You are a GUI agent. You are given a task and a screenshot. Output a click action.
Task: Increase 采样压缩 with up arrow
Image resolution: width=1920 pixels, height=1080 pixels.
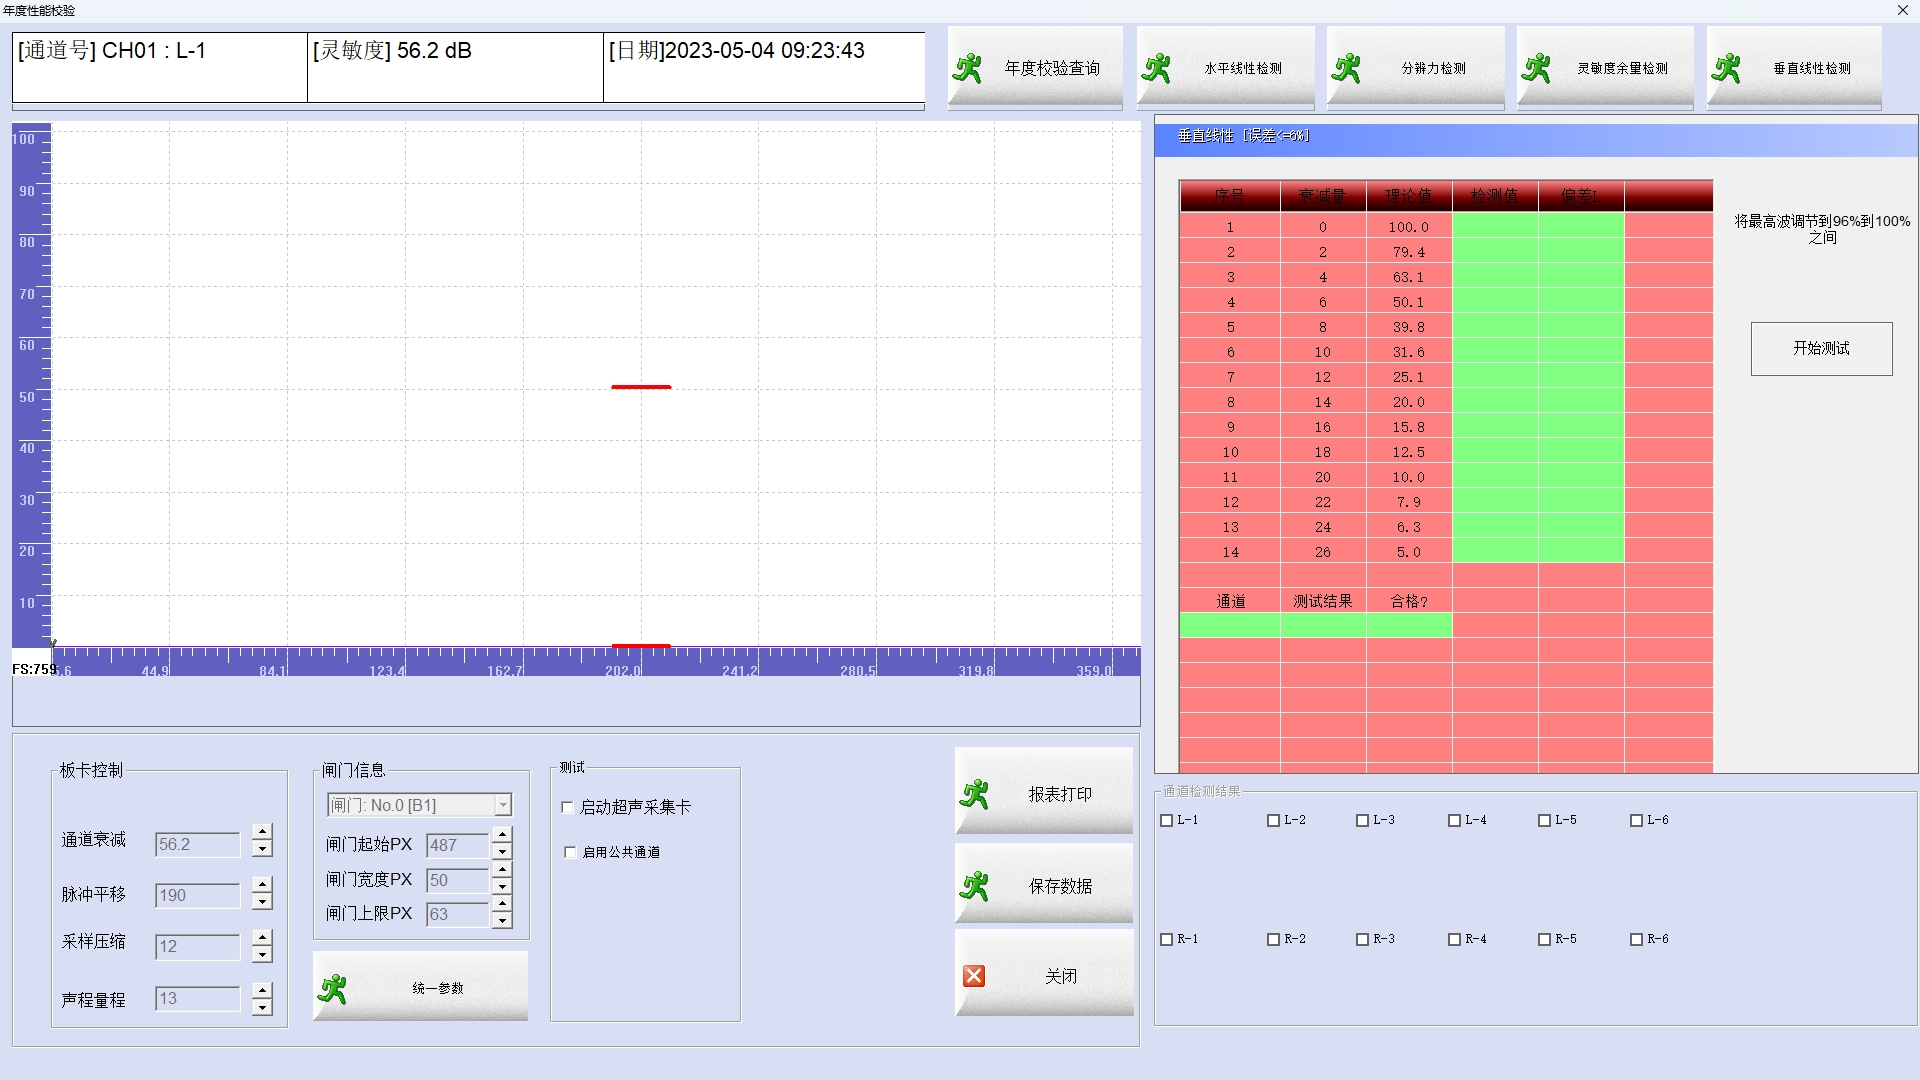click(x=262, y=937)
